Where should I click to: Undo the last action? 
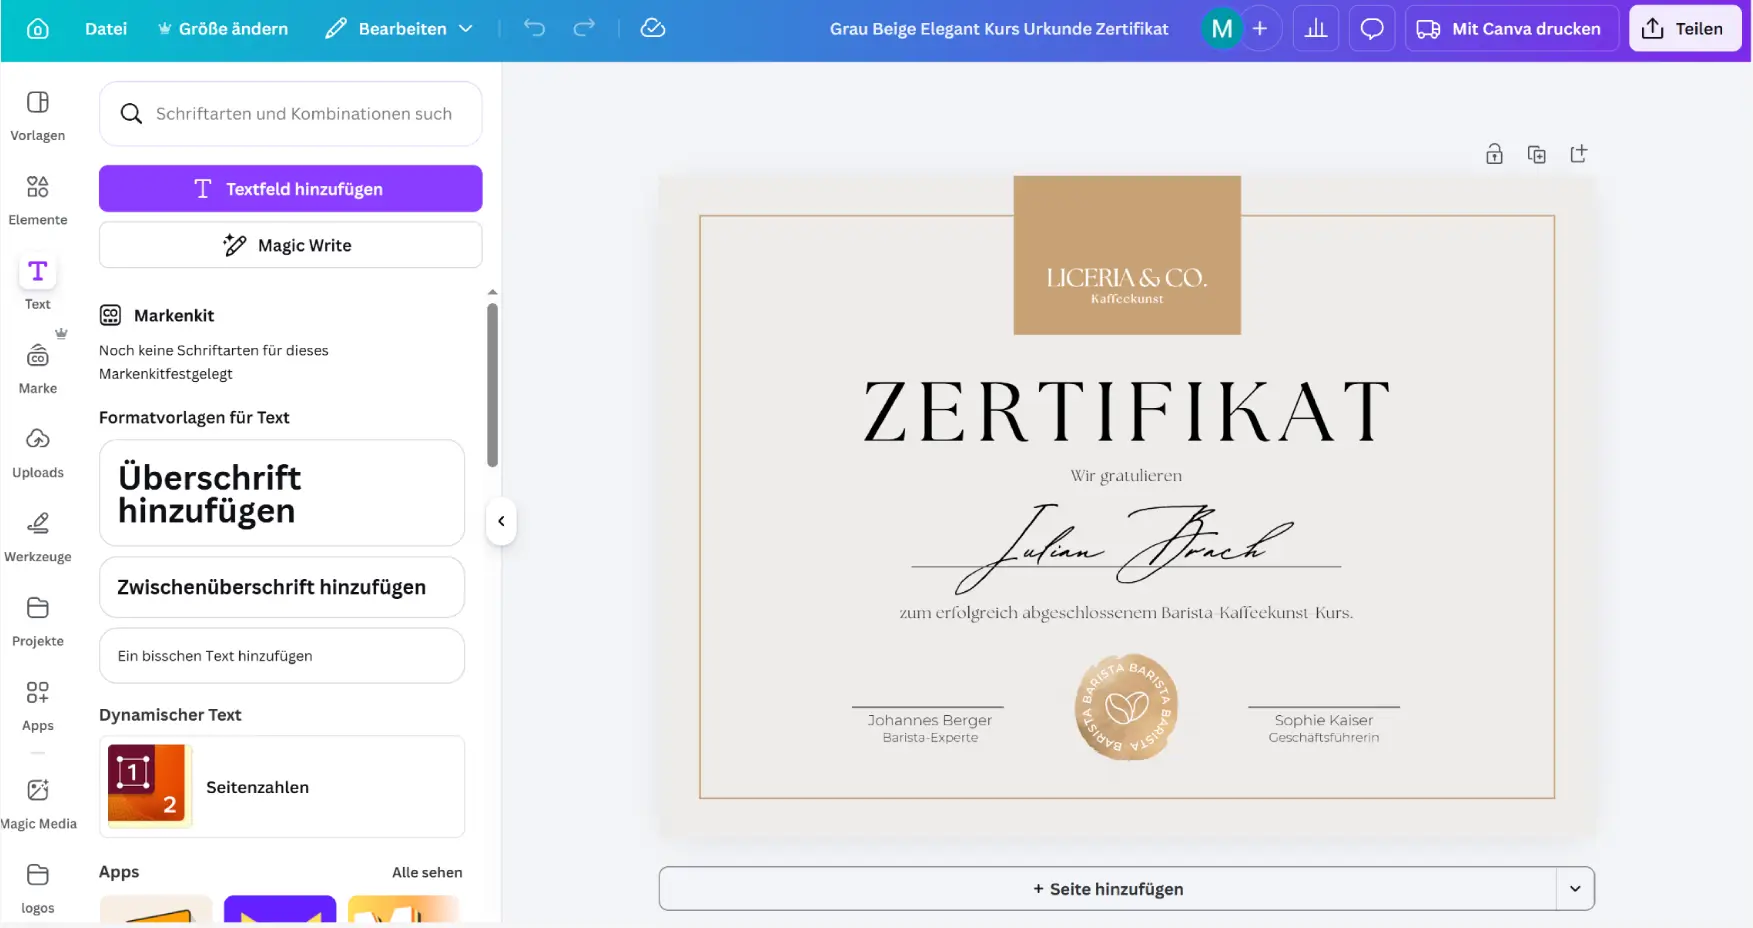click(x=535, y=28)
